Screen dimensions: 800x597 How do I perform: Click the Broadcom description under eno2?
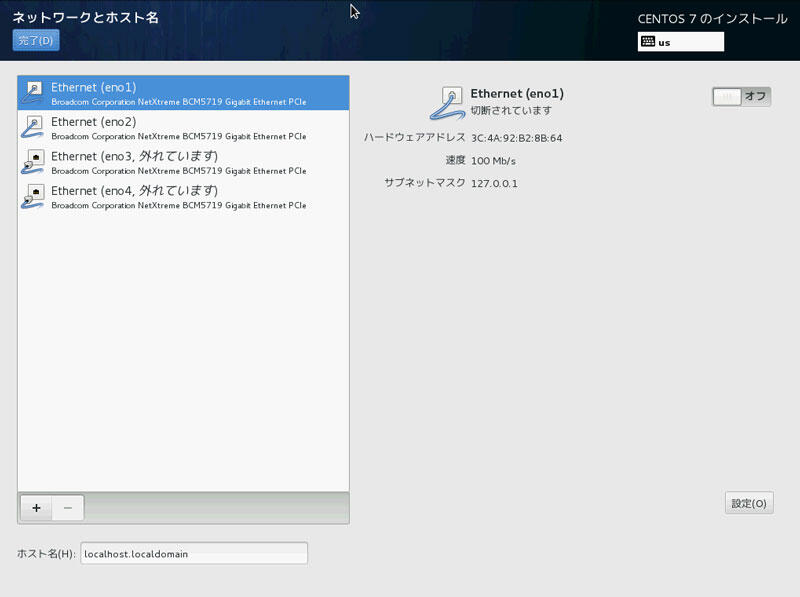[179, 136]
